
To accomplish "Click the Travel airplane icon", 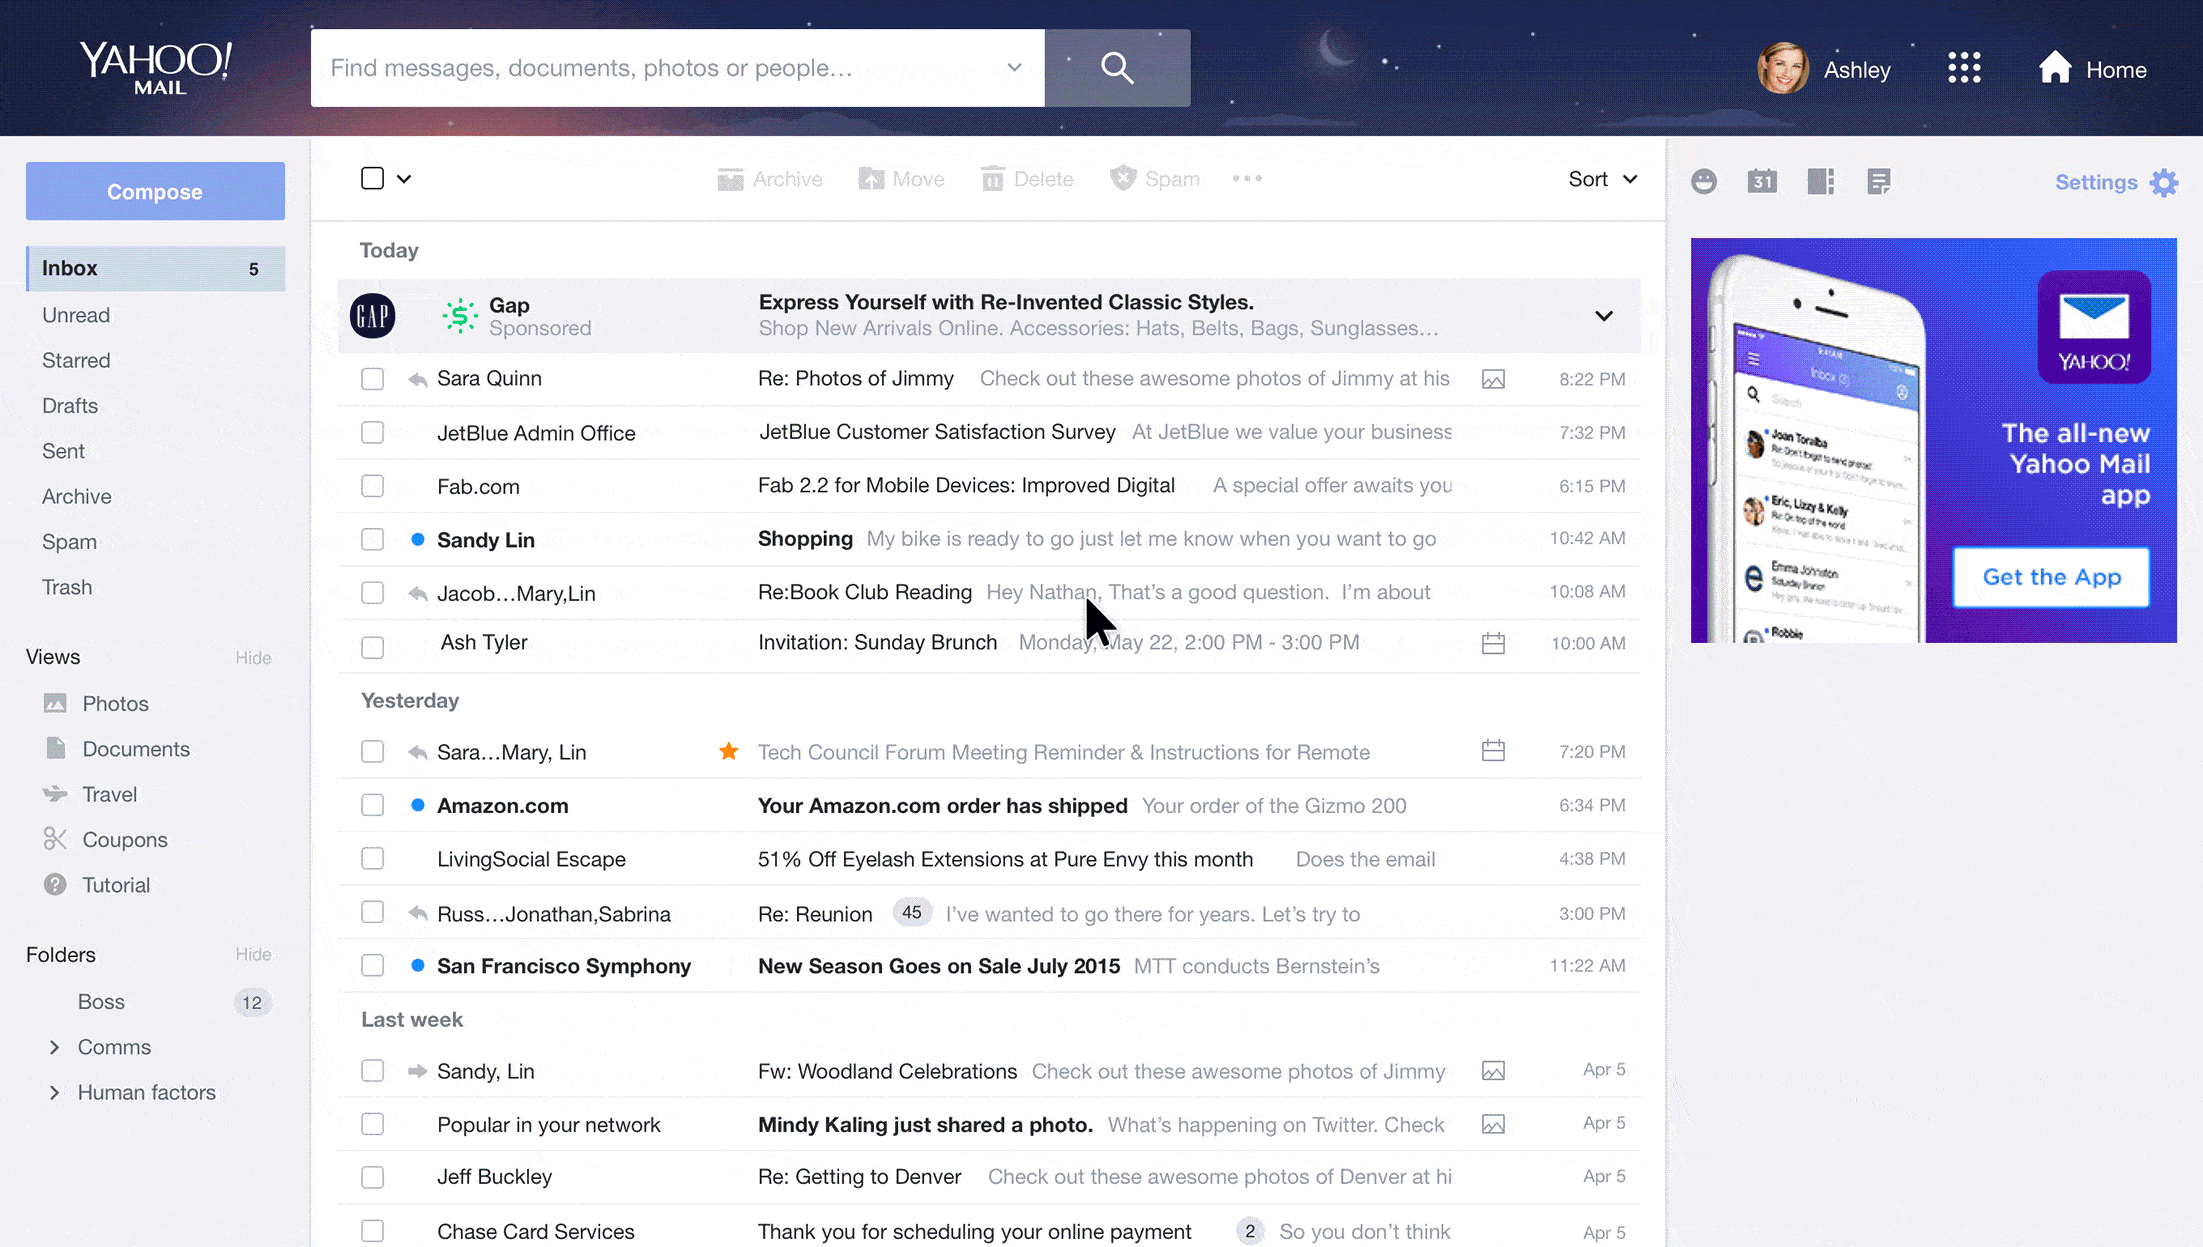I will 55,794.
